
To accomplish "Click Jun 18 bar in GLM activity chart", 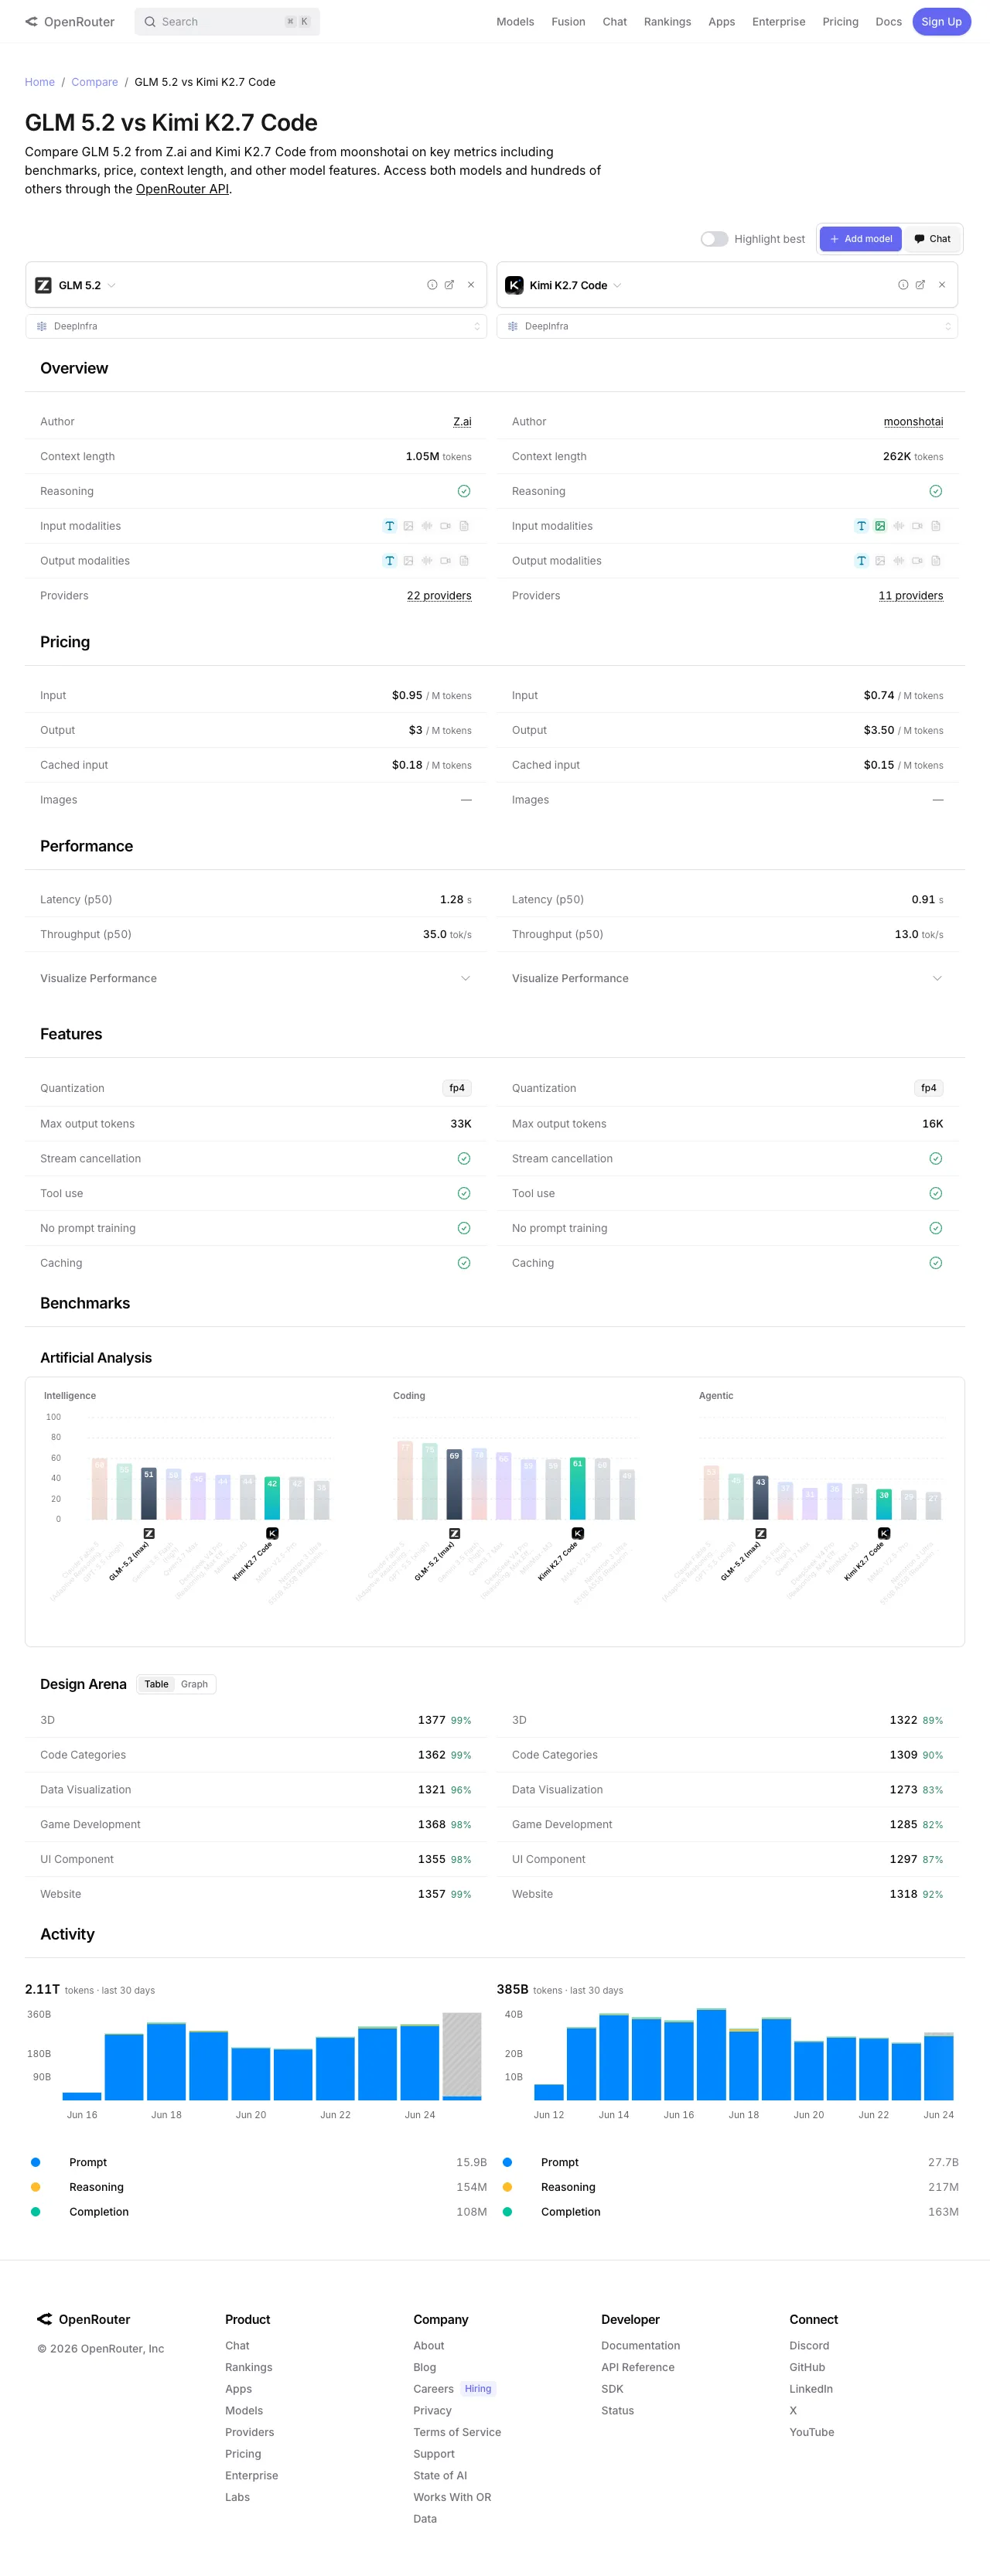I will [x=167, y=2061].
